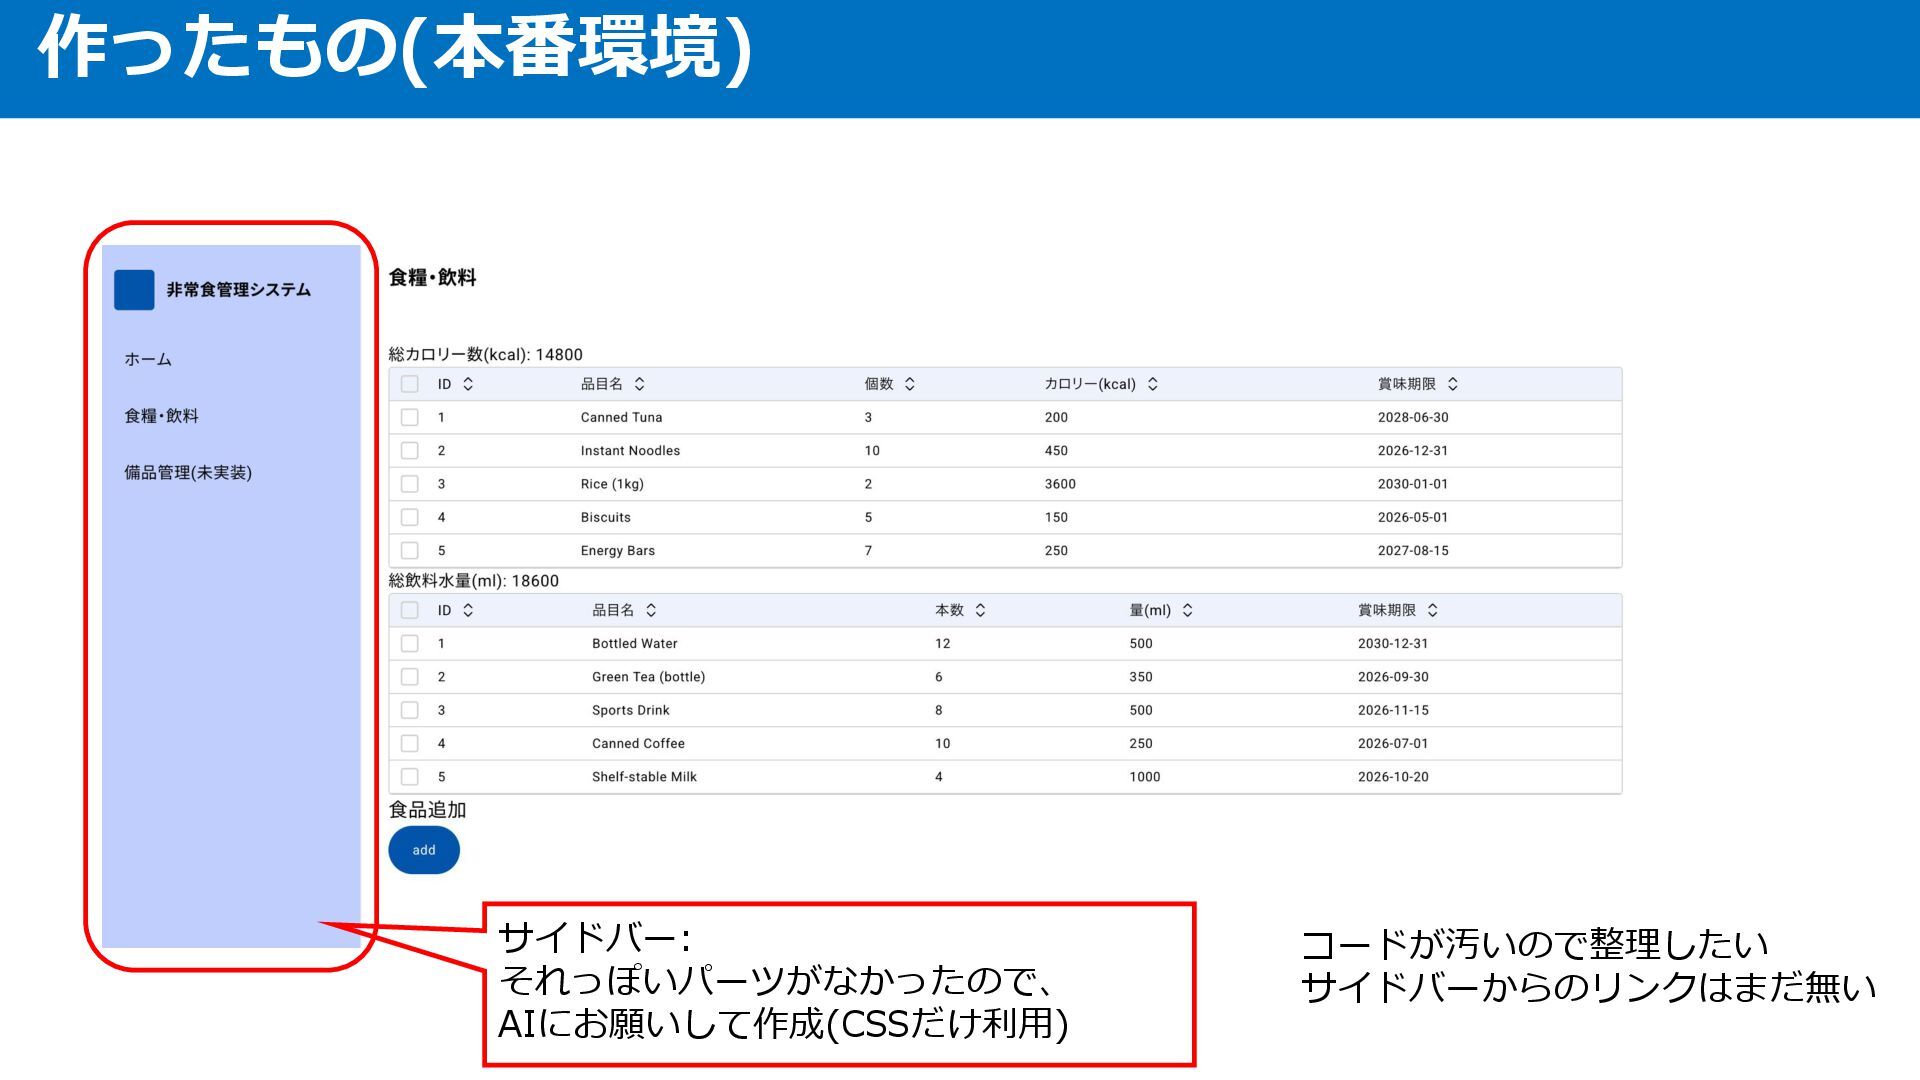Sort food table by 個数 arrows

tap(909, 384)
